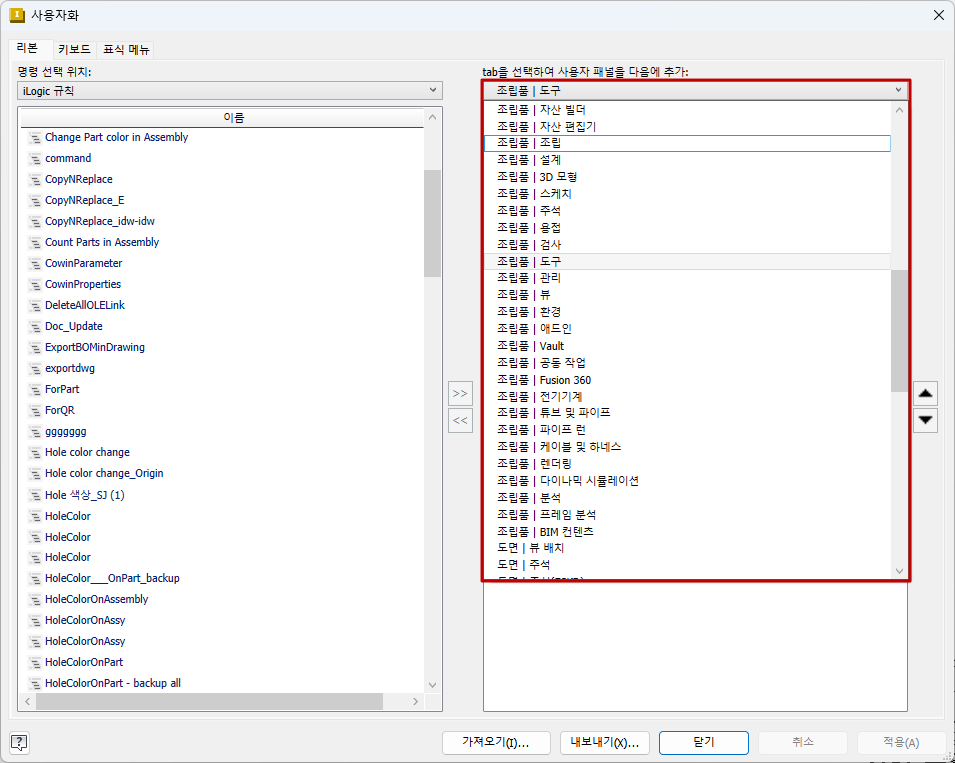Select 조립품 | 뷰 option
Viewport: 955px width, 763px height.
pyautogui.click(x=687, y=295)
